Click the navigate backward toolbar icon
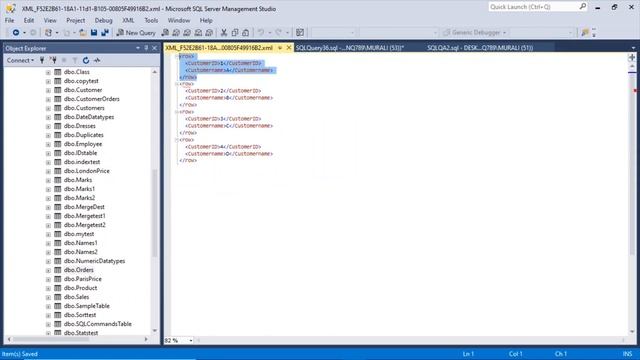 pyautogui.click(x=16, y=33)
